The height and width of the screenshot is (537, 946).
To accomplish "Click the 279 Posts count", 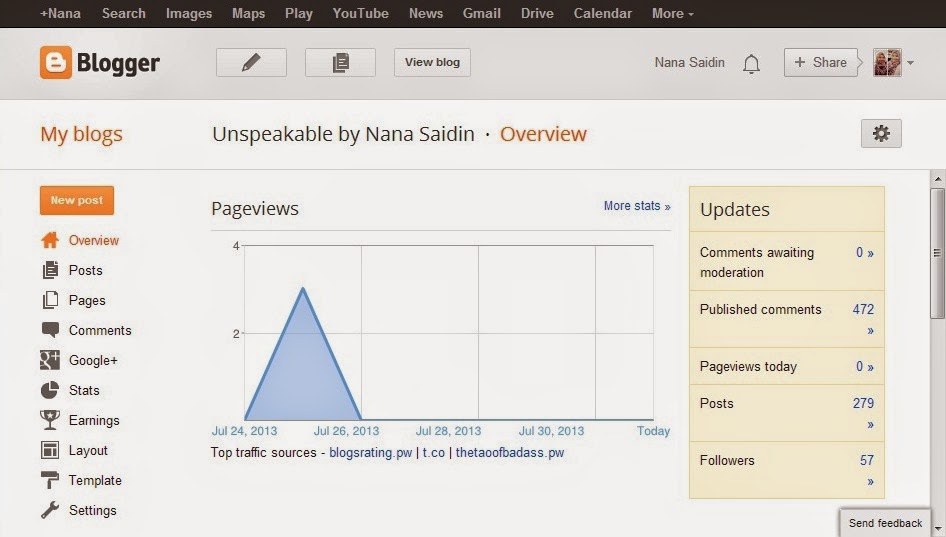I will pos(863,404).
